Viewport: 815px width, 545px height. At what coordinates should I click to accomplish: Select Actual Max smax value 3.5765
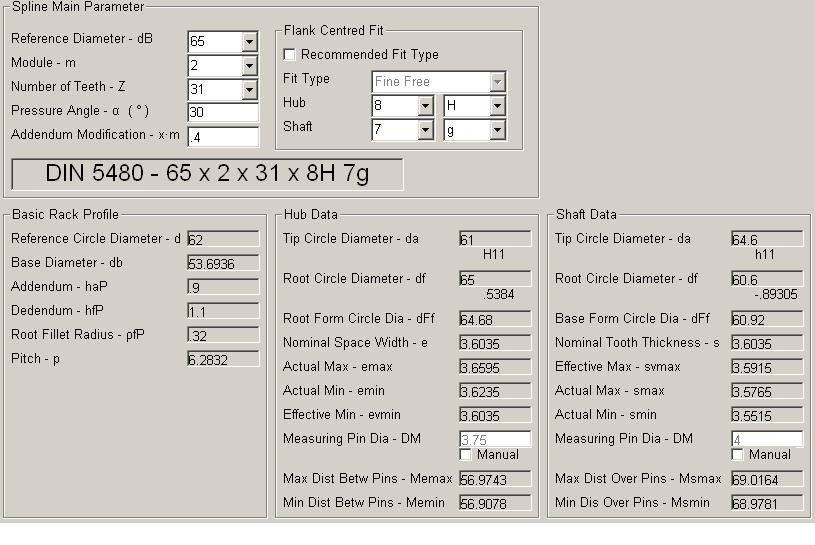(x=767, y=391)
